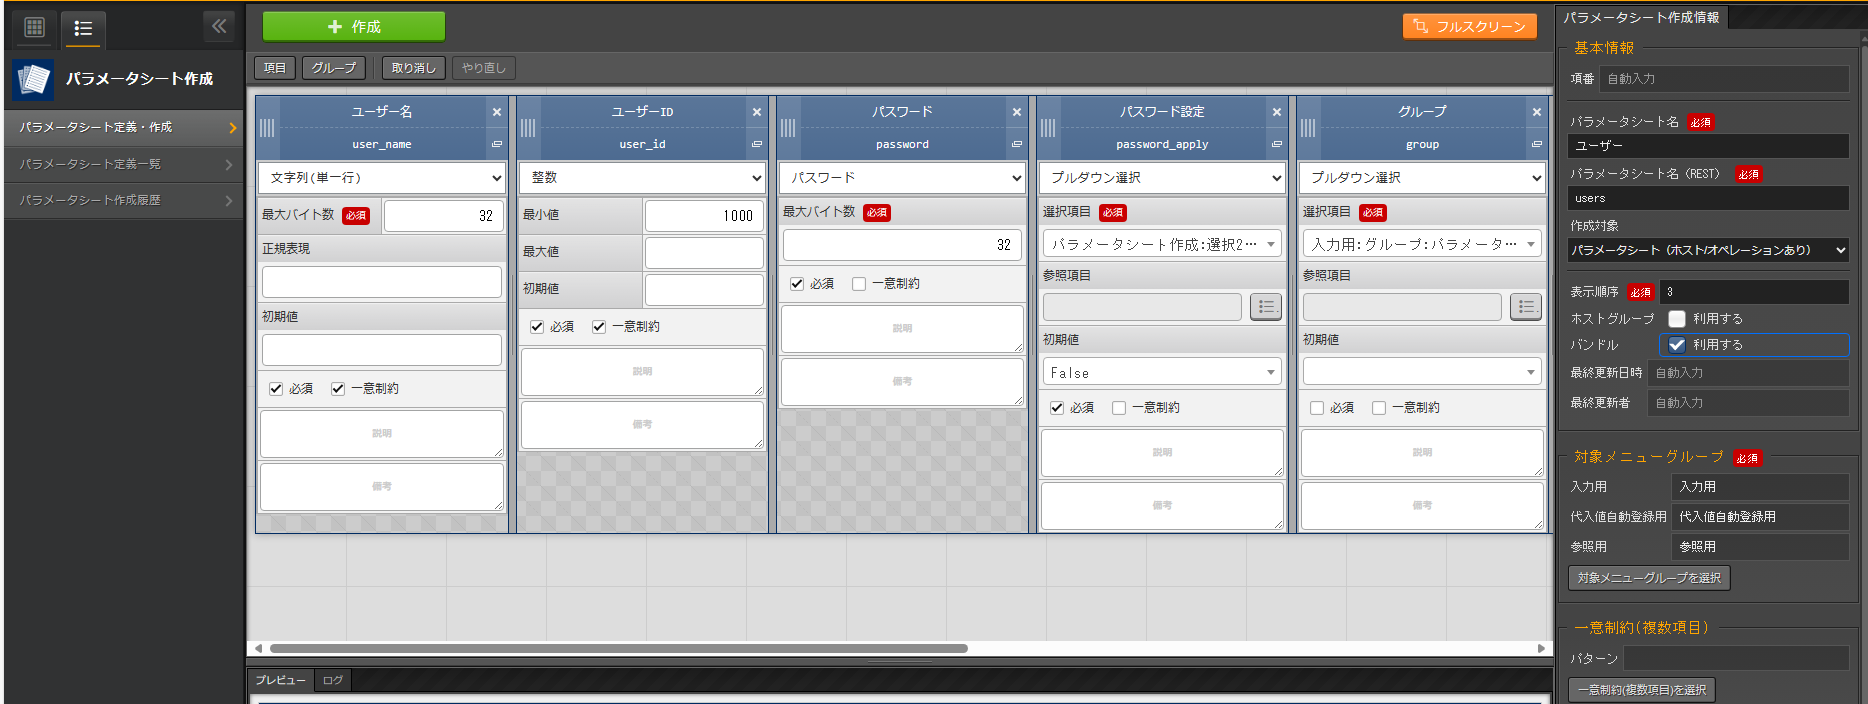Click the 対象メニューグループを選択 button
The image size is (1868, 704).
[x=1649, y=578]
